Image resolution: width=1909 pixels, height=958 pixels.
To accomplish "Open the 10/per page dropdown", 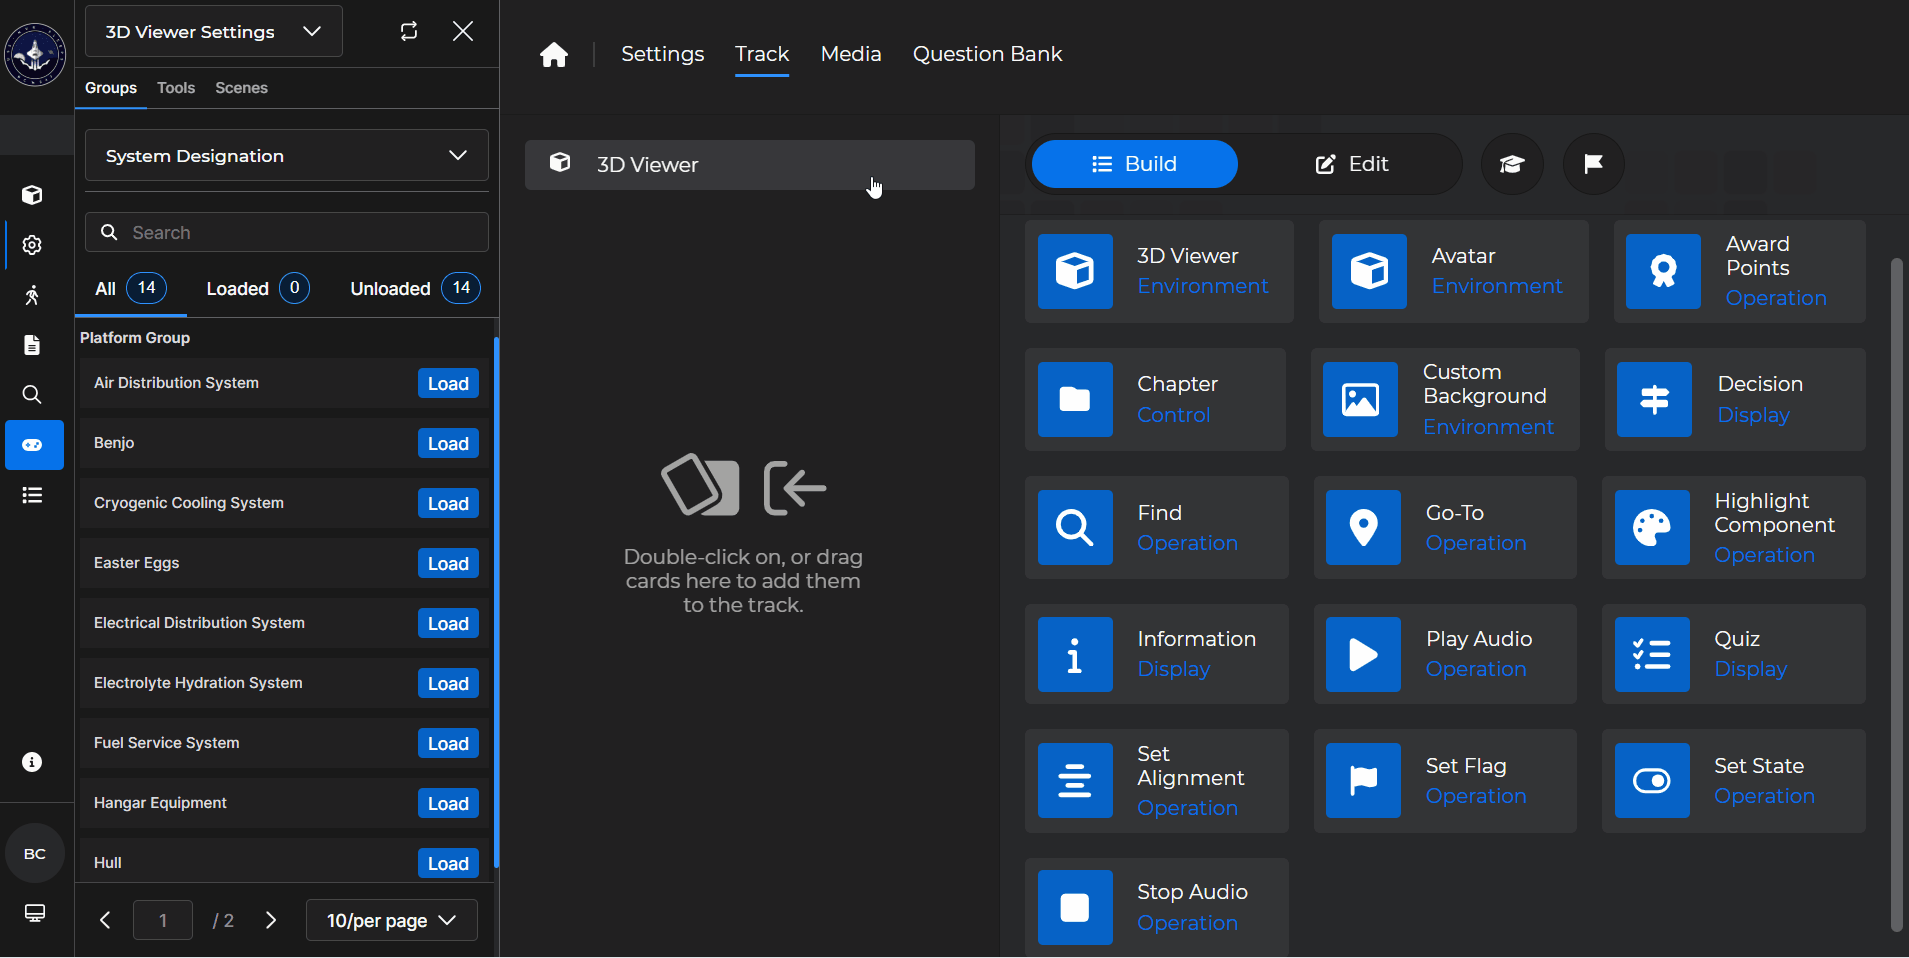I will pos(392,920).
